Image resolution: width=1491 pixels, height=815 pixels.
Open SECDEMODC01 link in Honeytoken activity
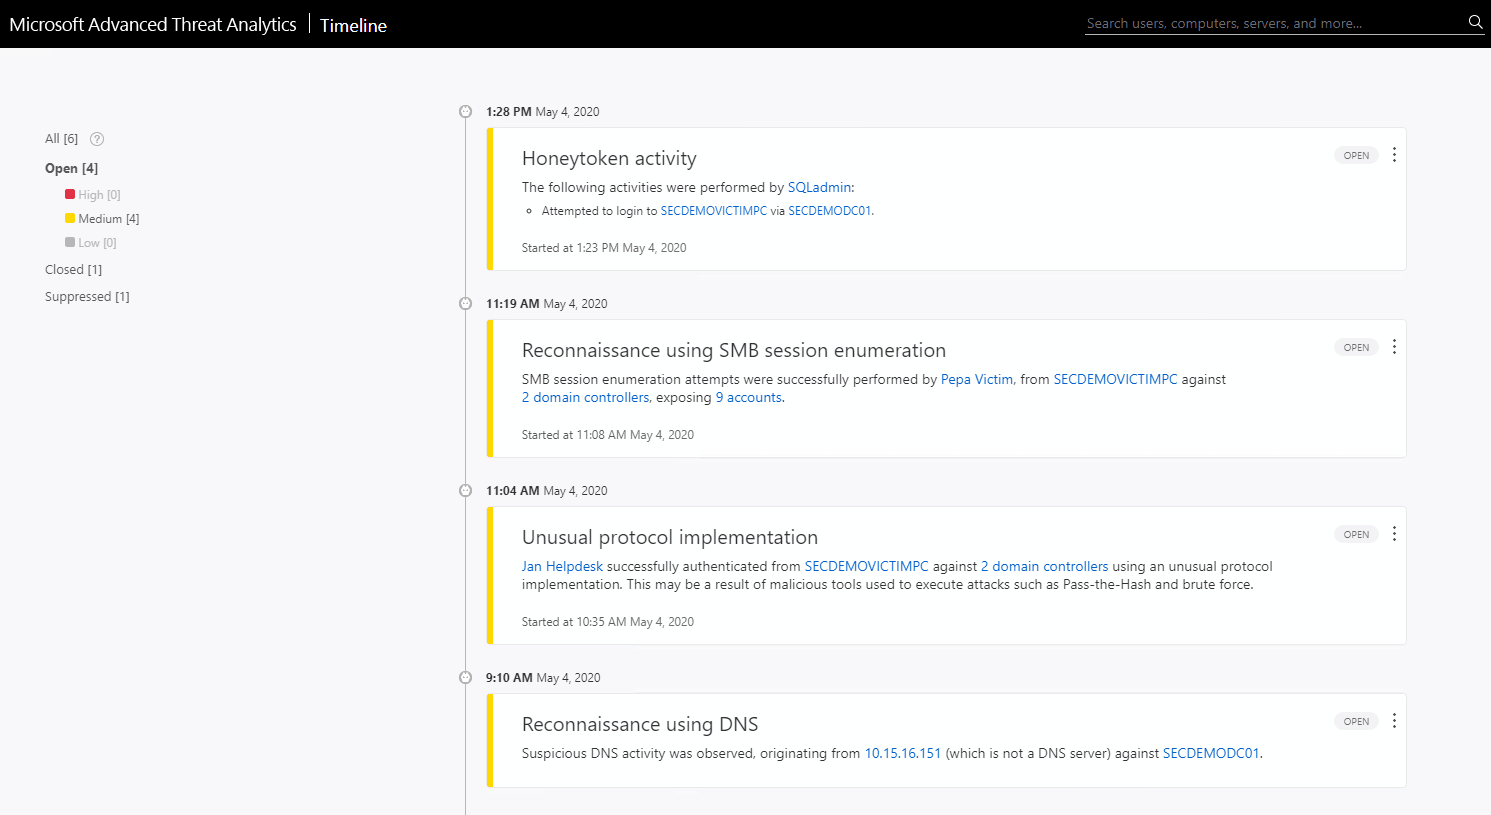tap(829, 211)
